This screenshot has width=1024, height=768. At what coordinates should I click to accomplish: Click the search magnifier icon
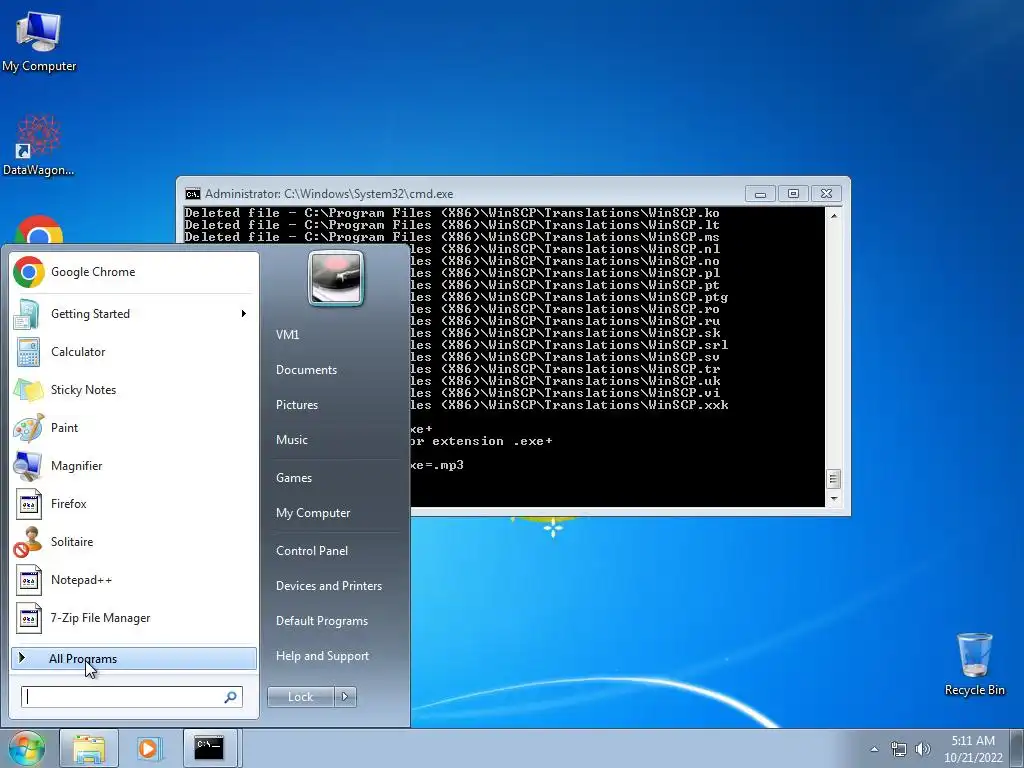click(x=230, y=697)
